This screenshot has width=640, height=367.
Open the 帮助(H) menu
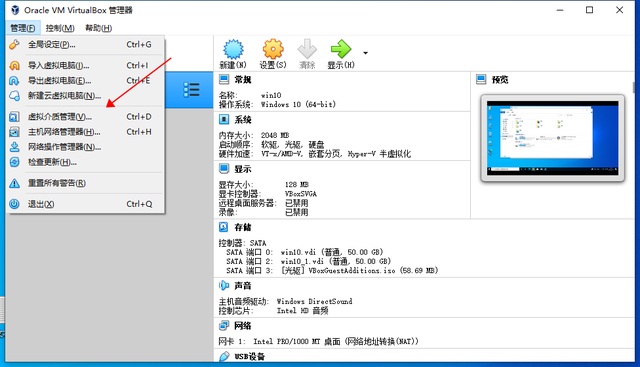coord(98,28)
